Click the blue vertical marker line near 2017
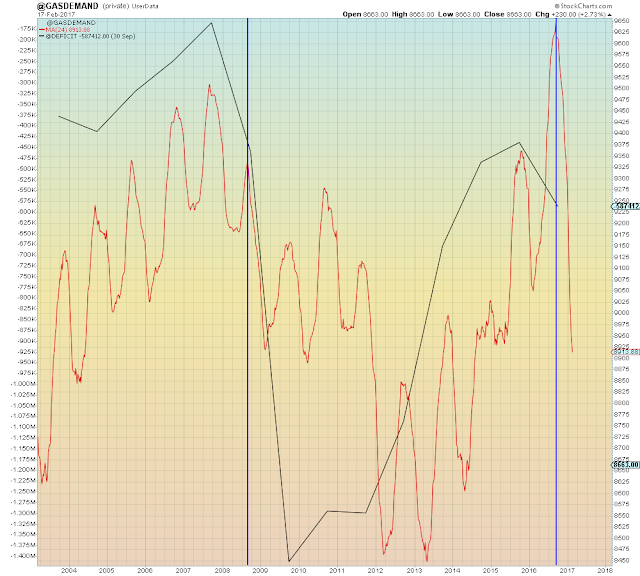 click(x=556, y=291)
